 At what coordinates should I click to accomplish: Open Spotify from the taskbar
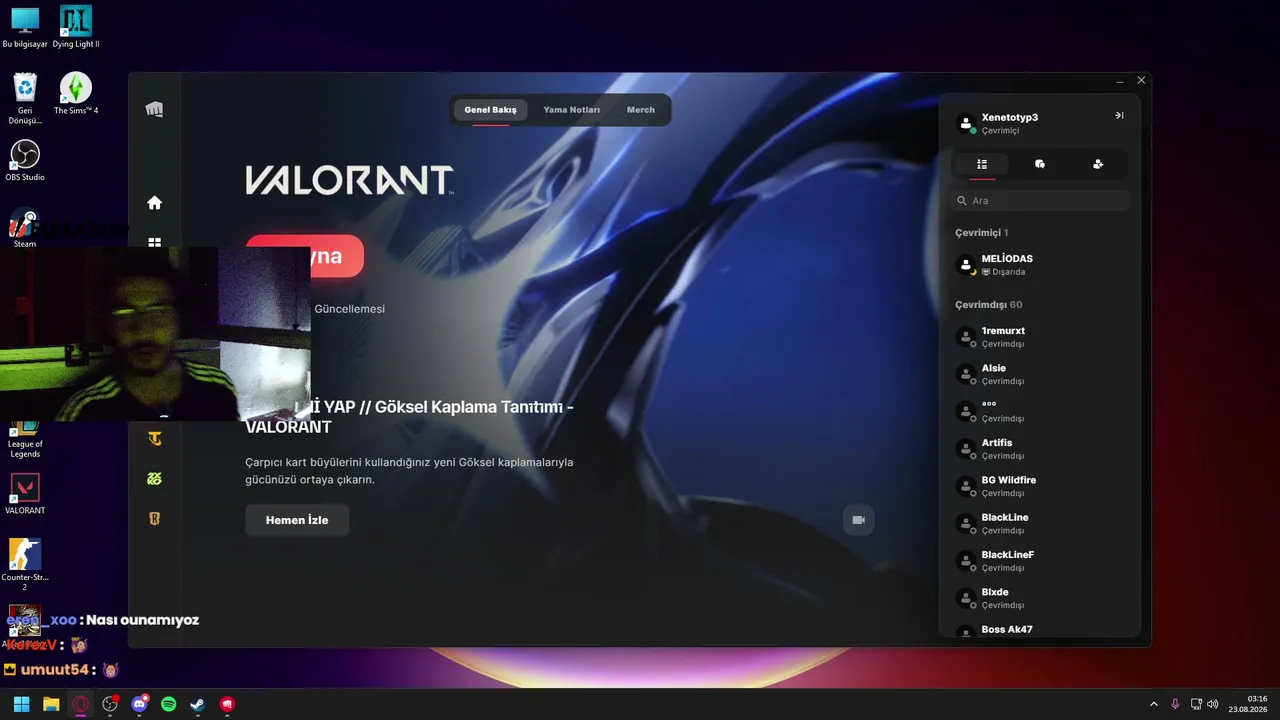point(169,704)
